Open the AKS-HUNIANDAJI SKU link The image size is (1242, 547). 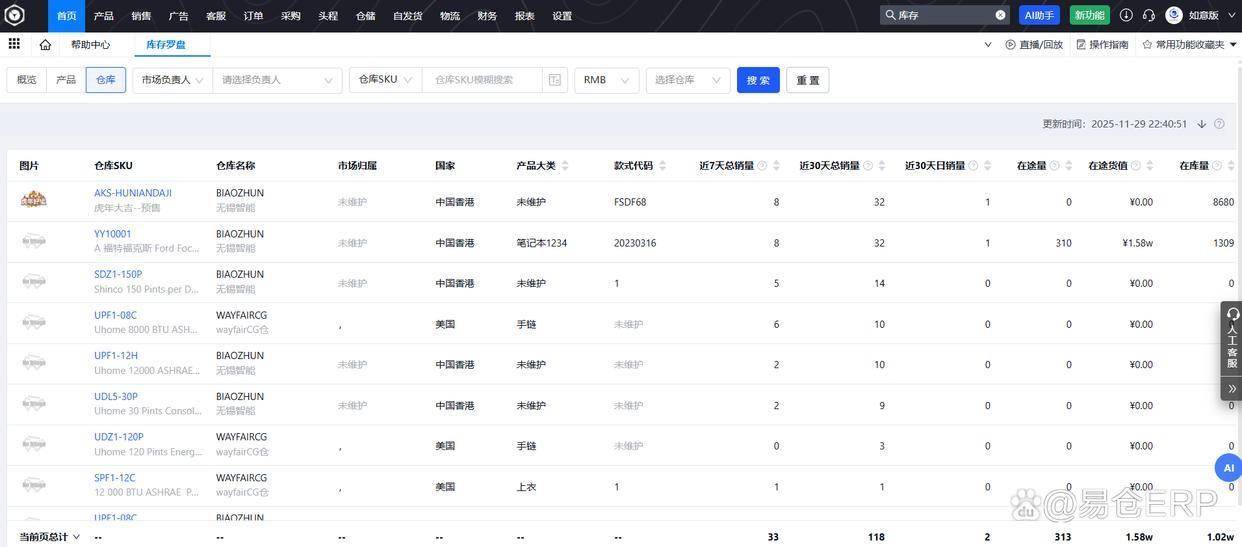pos(133,193)
